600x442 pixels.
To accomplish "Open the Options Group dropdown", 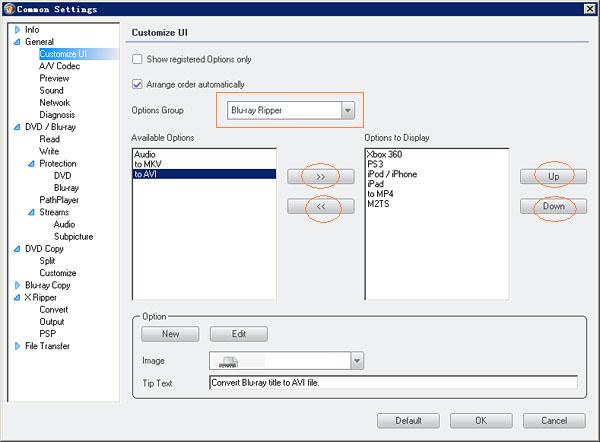I will coord(347,110).
